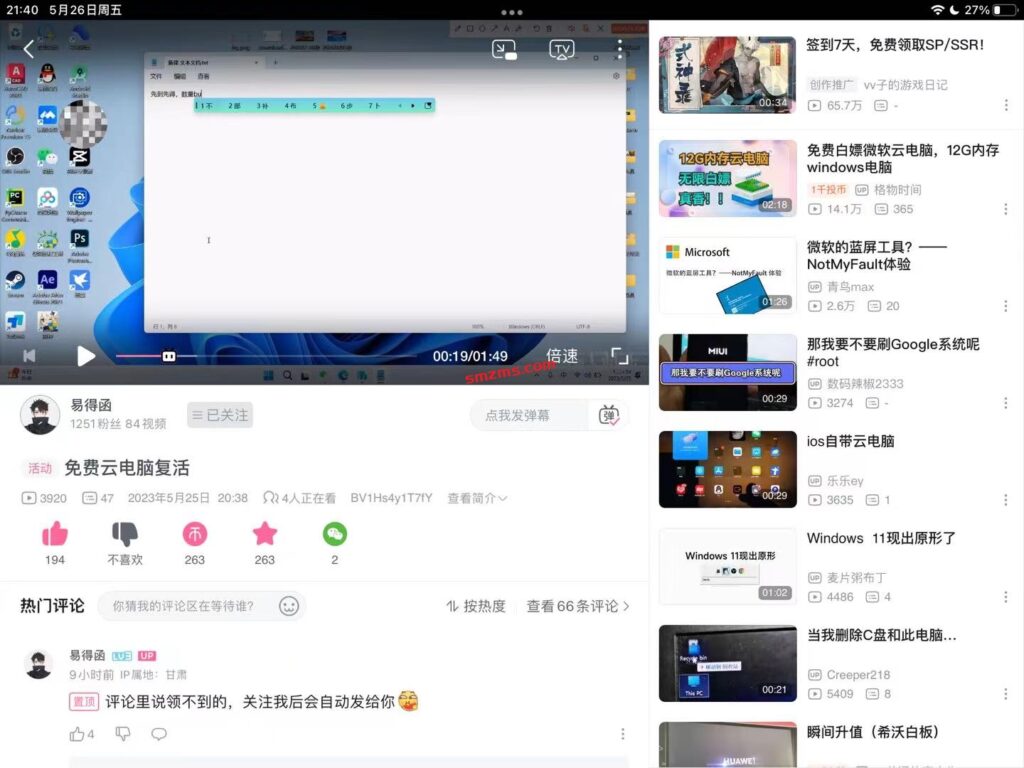Tap the battery 27% indicator
This screenshot has width=1024, height=768.
pos(990,10)
